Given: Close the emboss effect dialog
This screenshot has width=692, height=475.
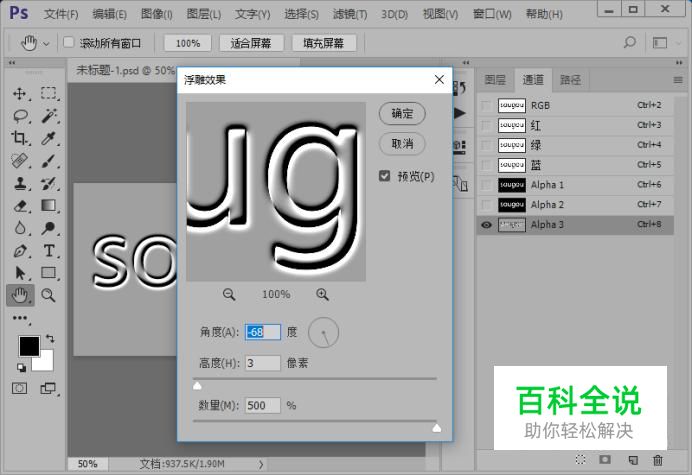Looking at the screenshot, I should coord(439,79).
